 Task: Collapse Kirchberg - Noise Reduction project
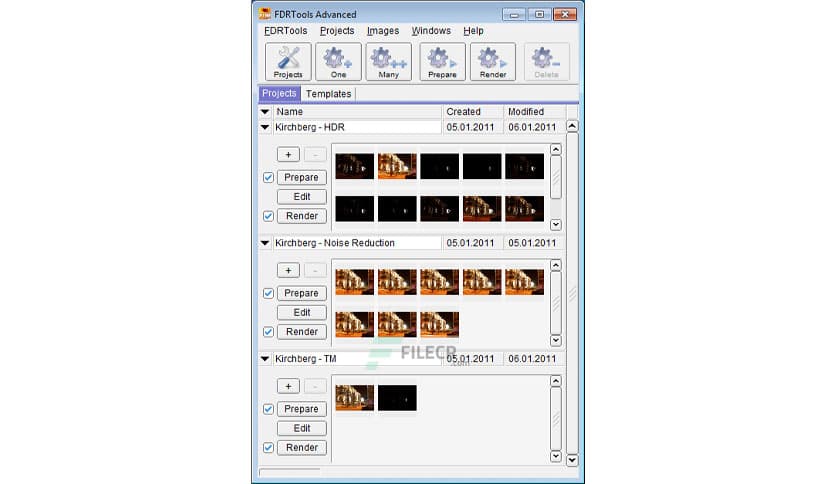(265, 243)
